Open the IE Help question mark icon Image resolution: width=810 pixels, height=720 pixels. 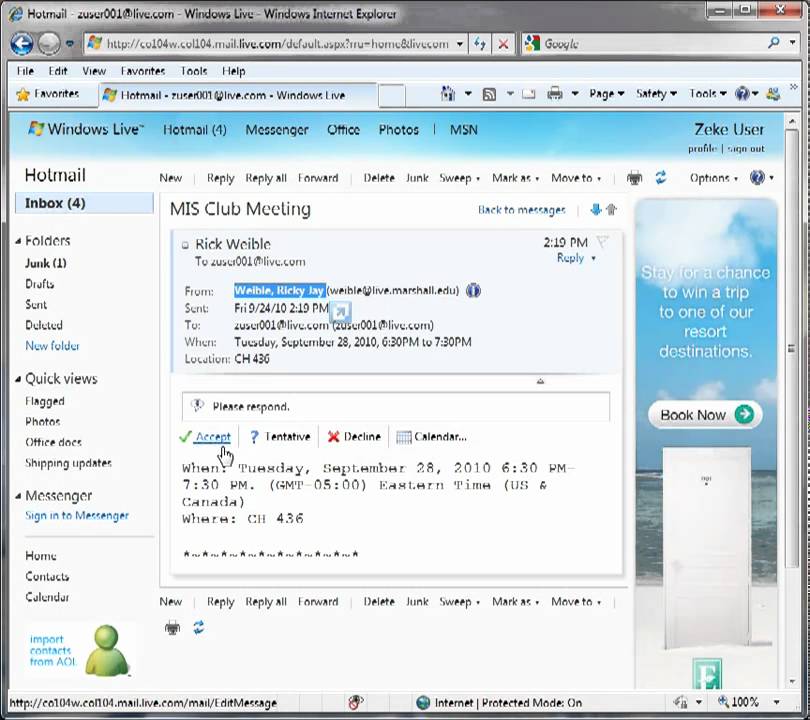coord(742,94)
